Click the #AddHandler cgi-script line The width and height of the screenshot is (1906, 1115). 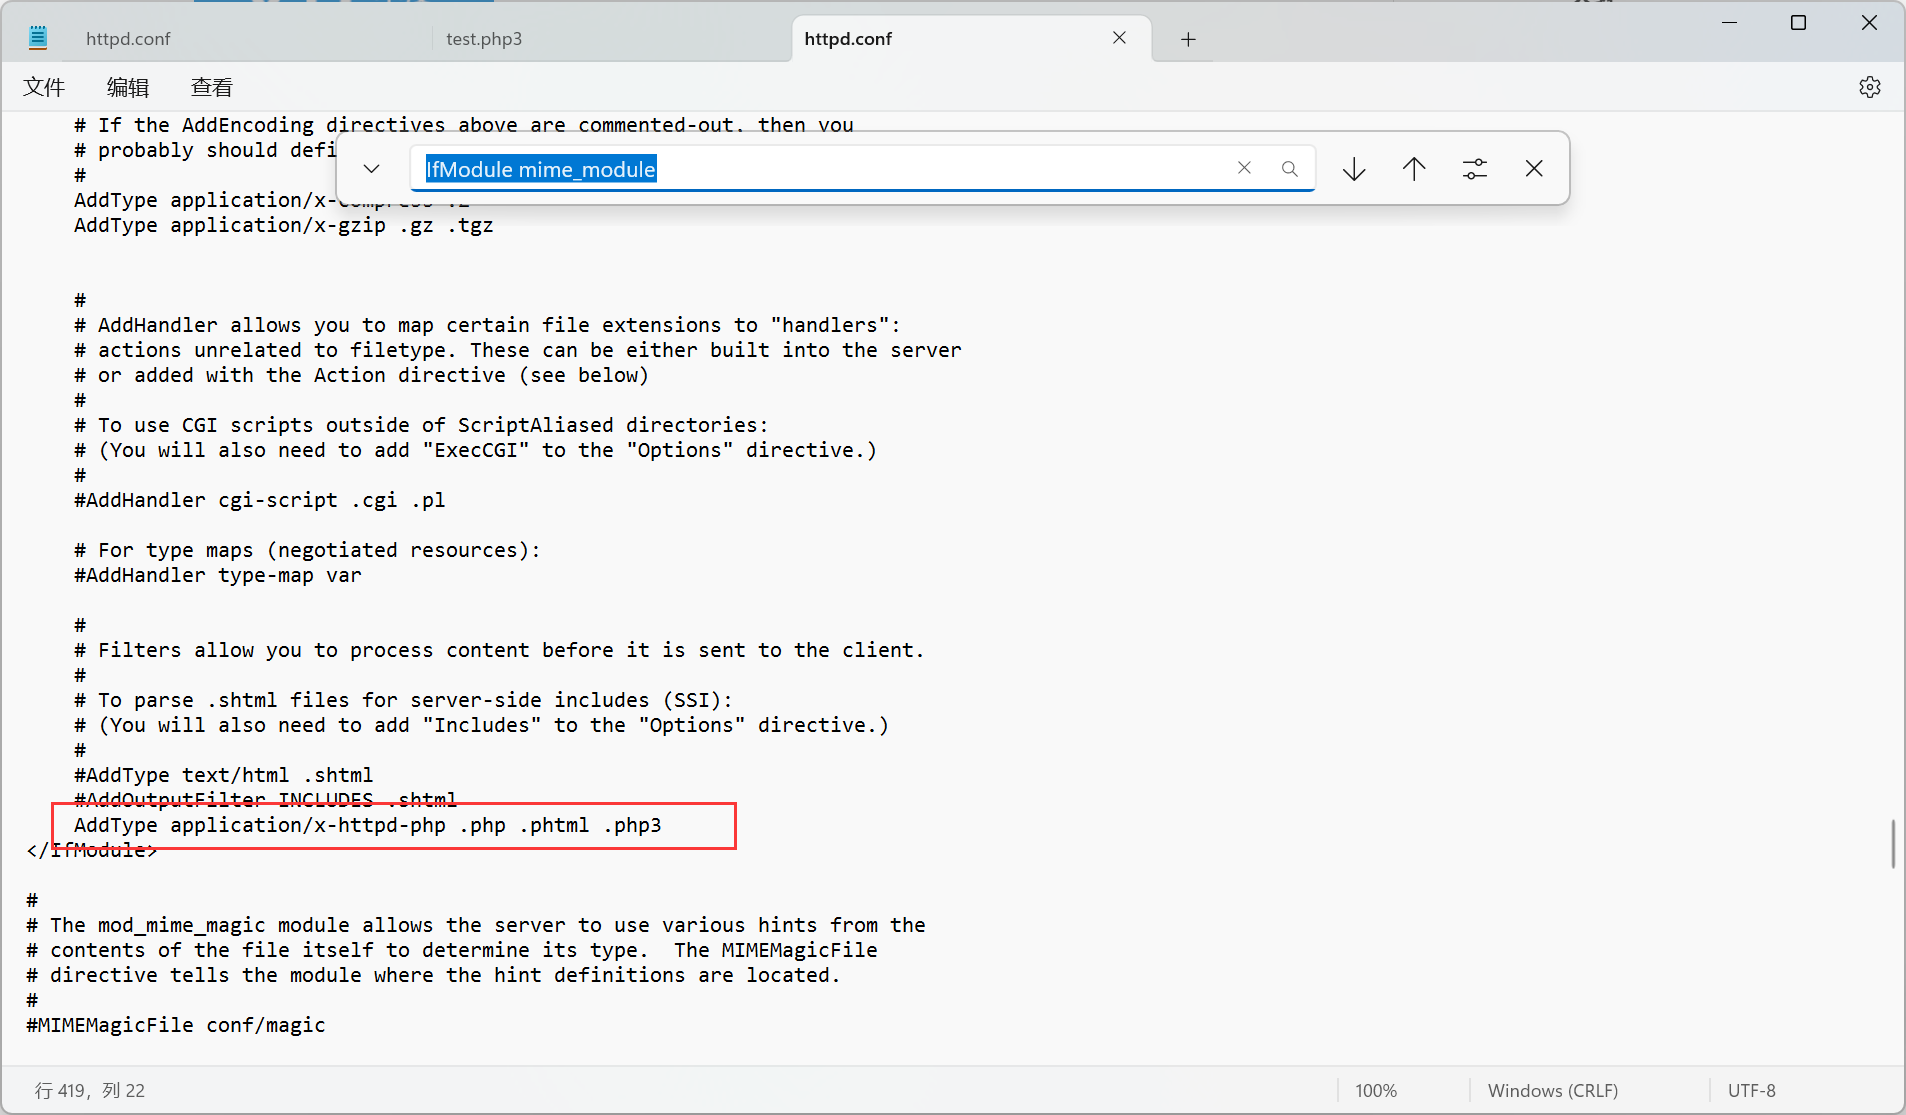pos(260,500)
